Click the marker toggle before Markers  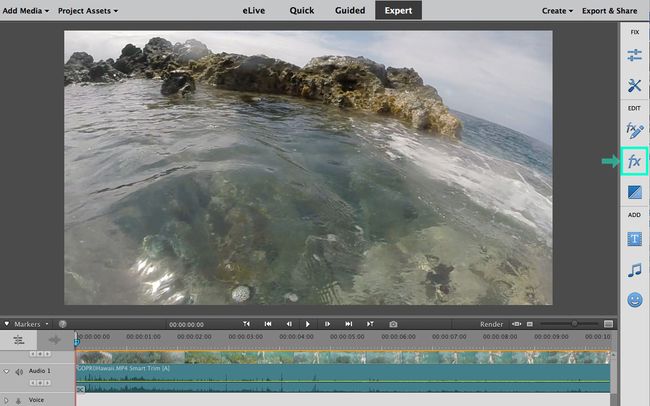pyautogui.click(x=7, y=323)
